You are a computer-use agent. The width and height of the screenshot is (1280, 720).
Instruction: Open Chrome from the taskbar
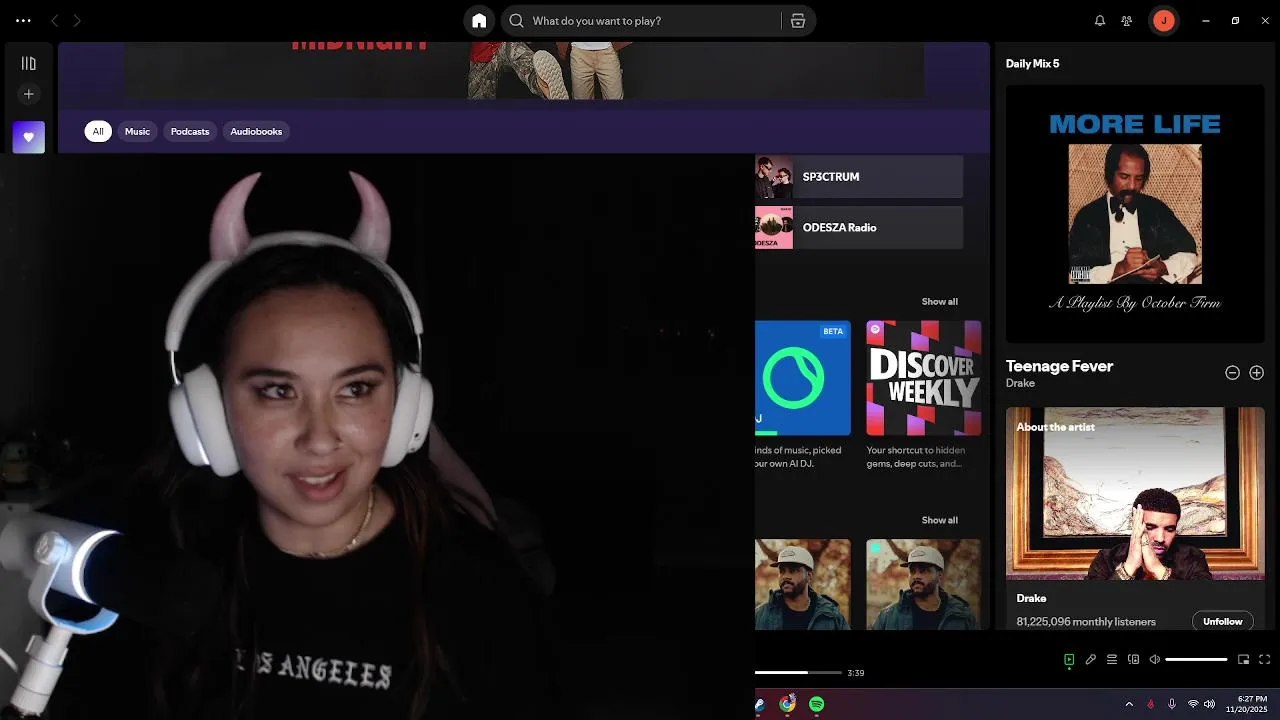[x=788, y=704]
